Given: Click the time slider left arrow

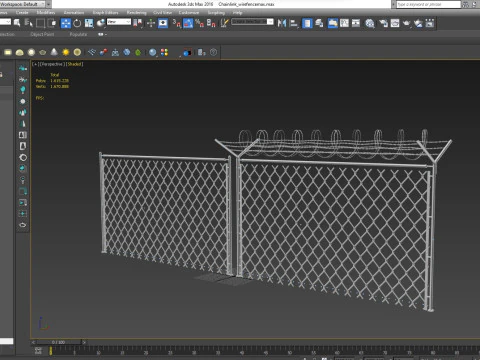Looking at the screenshot, I should [33, 342].
